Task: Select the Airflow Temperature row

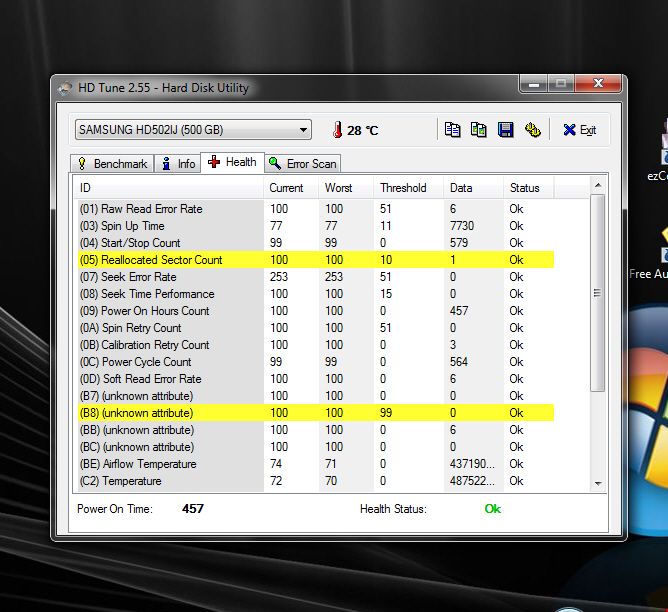Action: [x=316, y=464]
